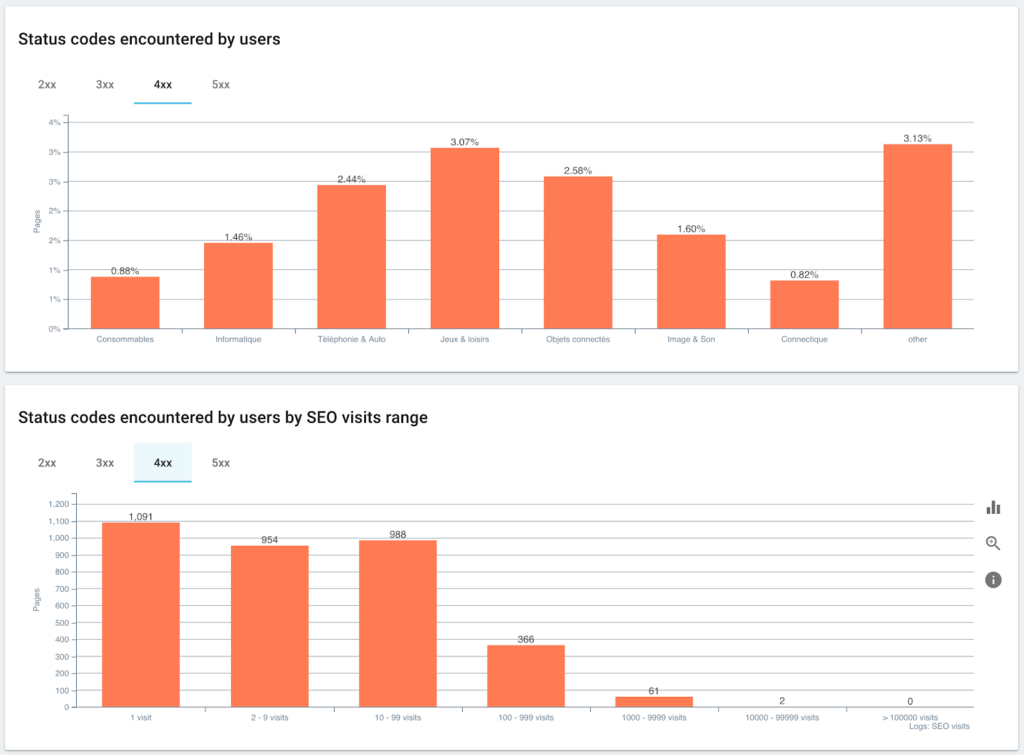Click the magnifier zoom icon

pyautogui.click(x=993, y=543)
